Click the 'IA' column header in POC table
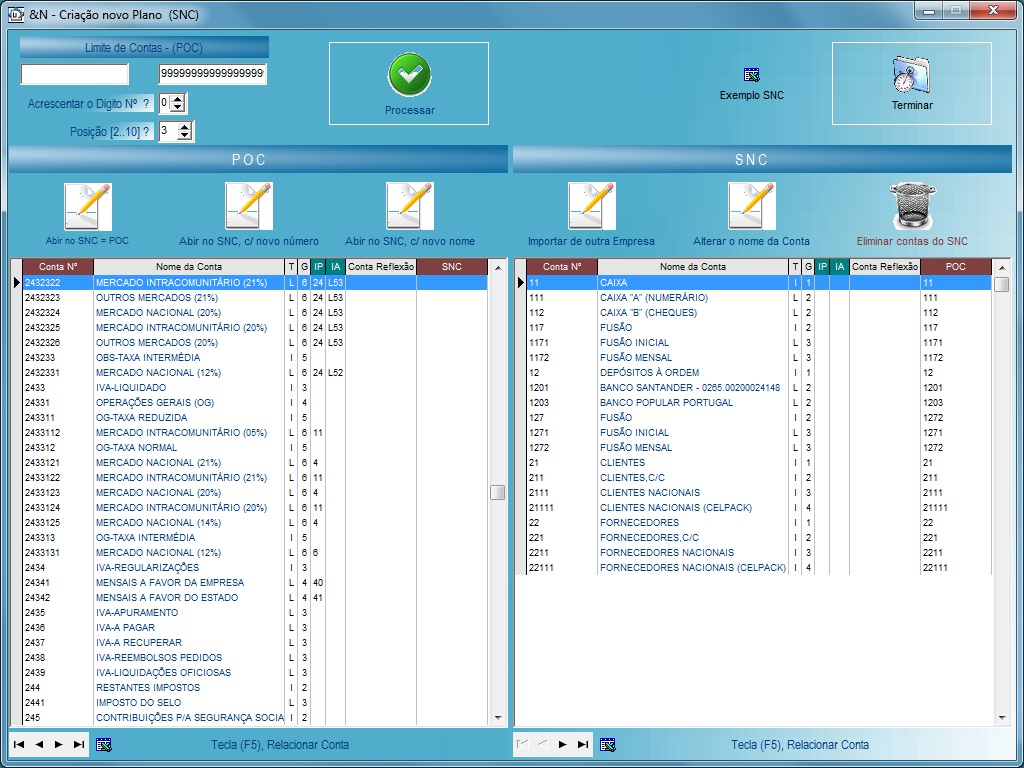The width and height of the screenshot is (1024, 768). [336, 266]
